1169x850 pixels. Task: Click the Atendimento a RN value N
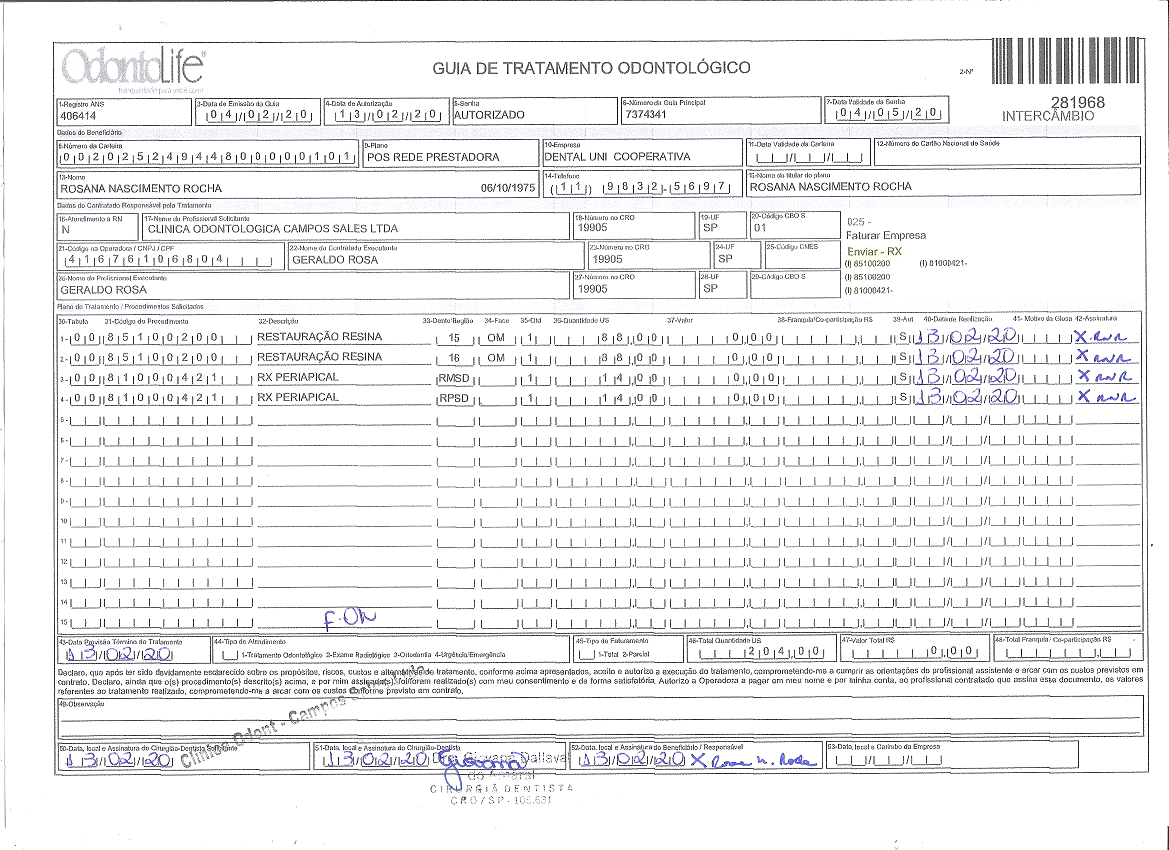click(66, 230)
